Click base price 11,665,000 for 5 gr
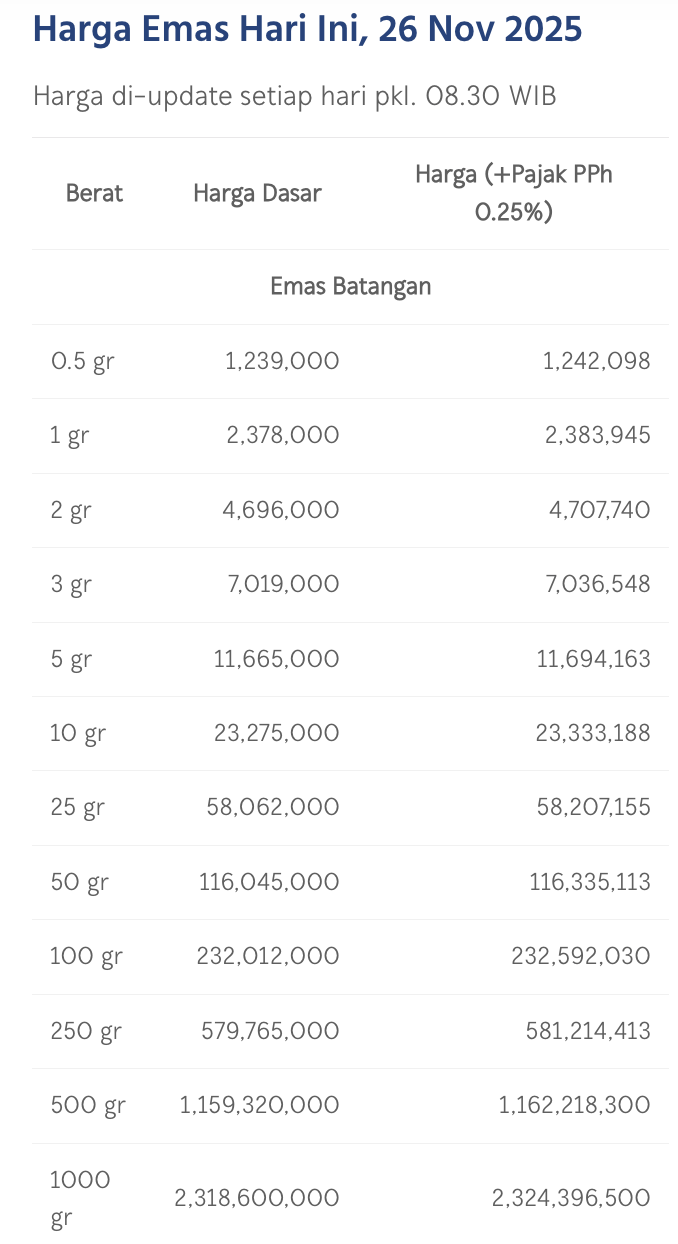 pyautogui.click(x=276, y=659)
